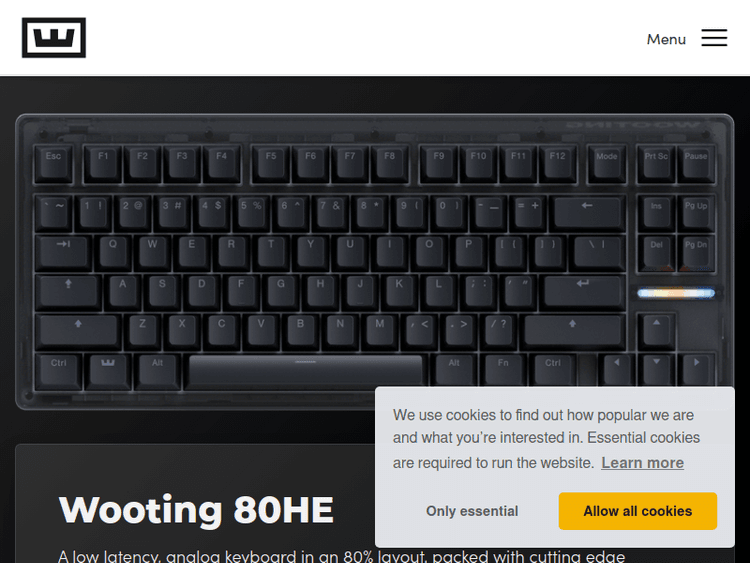Click the Esc key on keyboard image
Image resolution: width=750 pixels, height=563 pixels.
(x=53, y=164)
